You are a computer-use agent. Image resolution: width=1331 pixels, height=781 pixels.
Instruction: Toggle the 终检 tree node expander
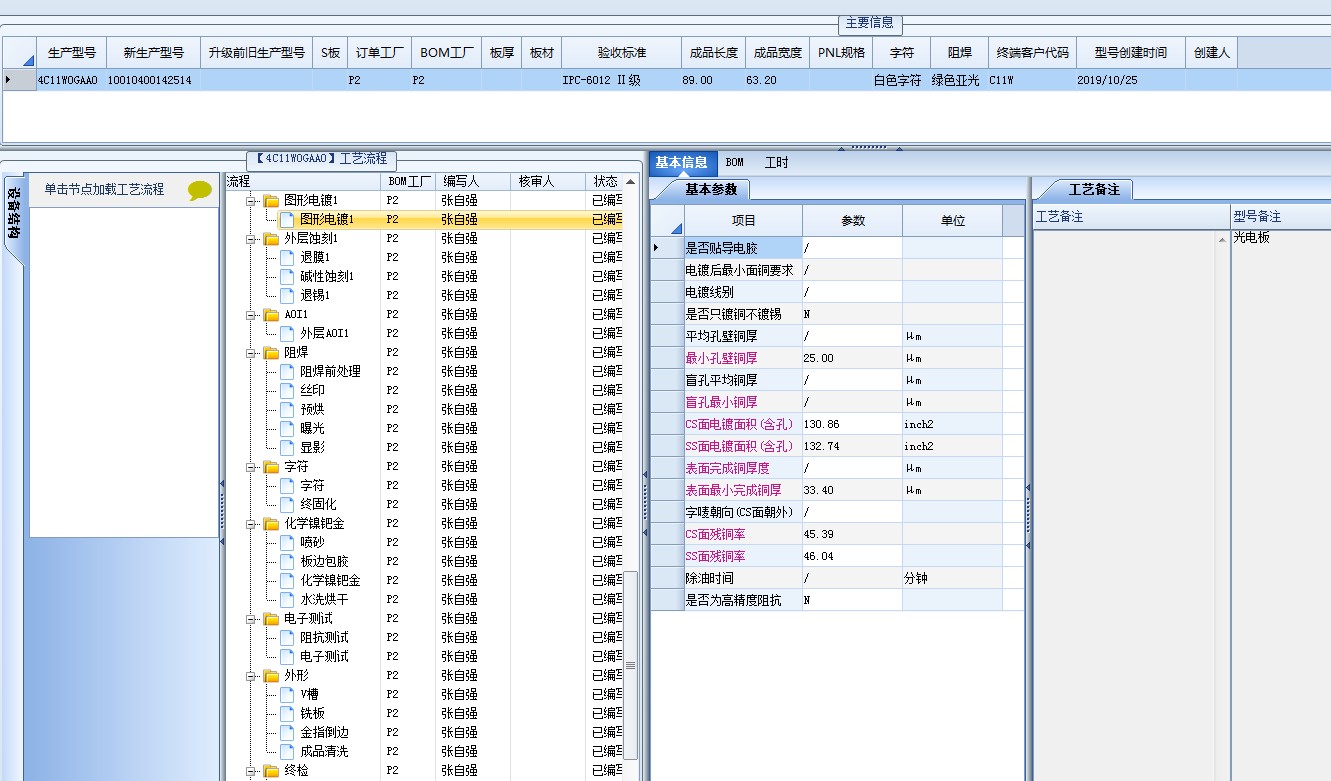[x=251, y=771]
